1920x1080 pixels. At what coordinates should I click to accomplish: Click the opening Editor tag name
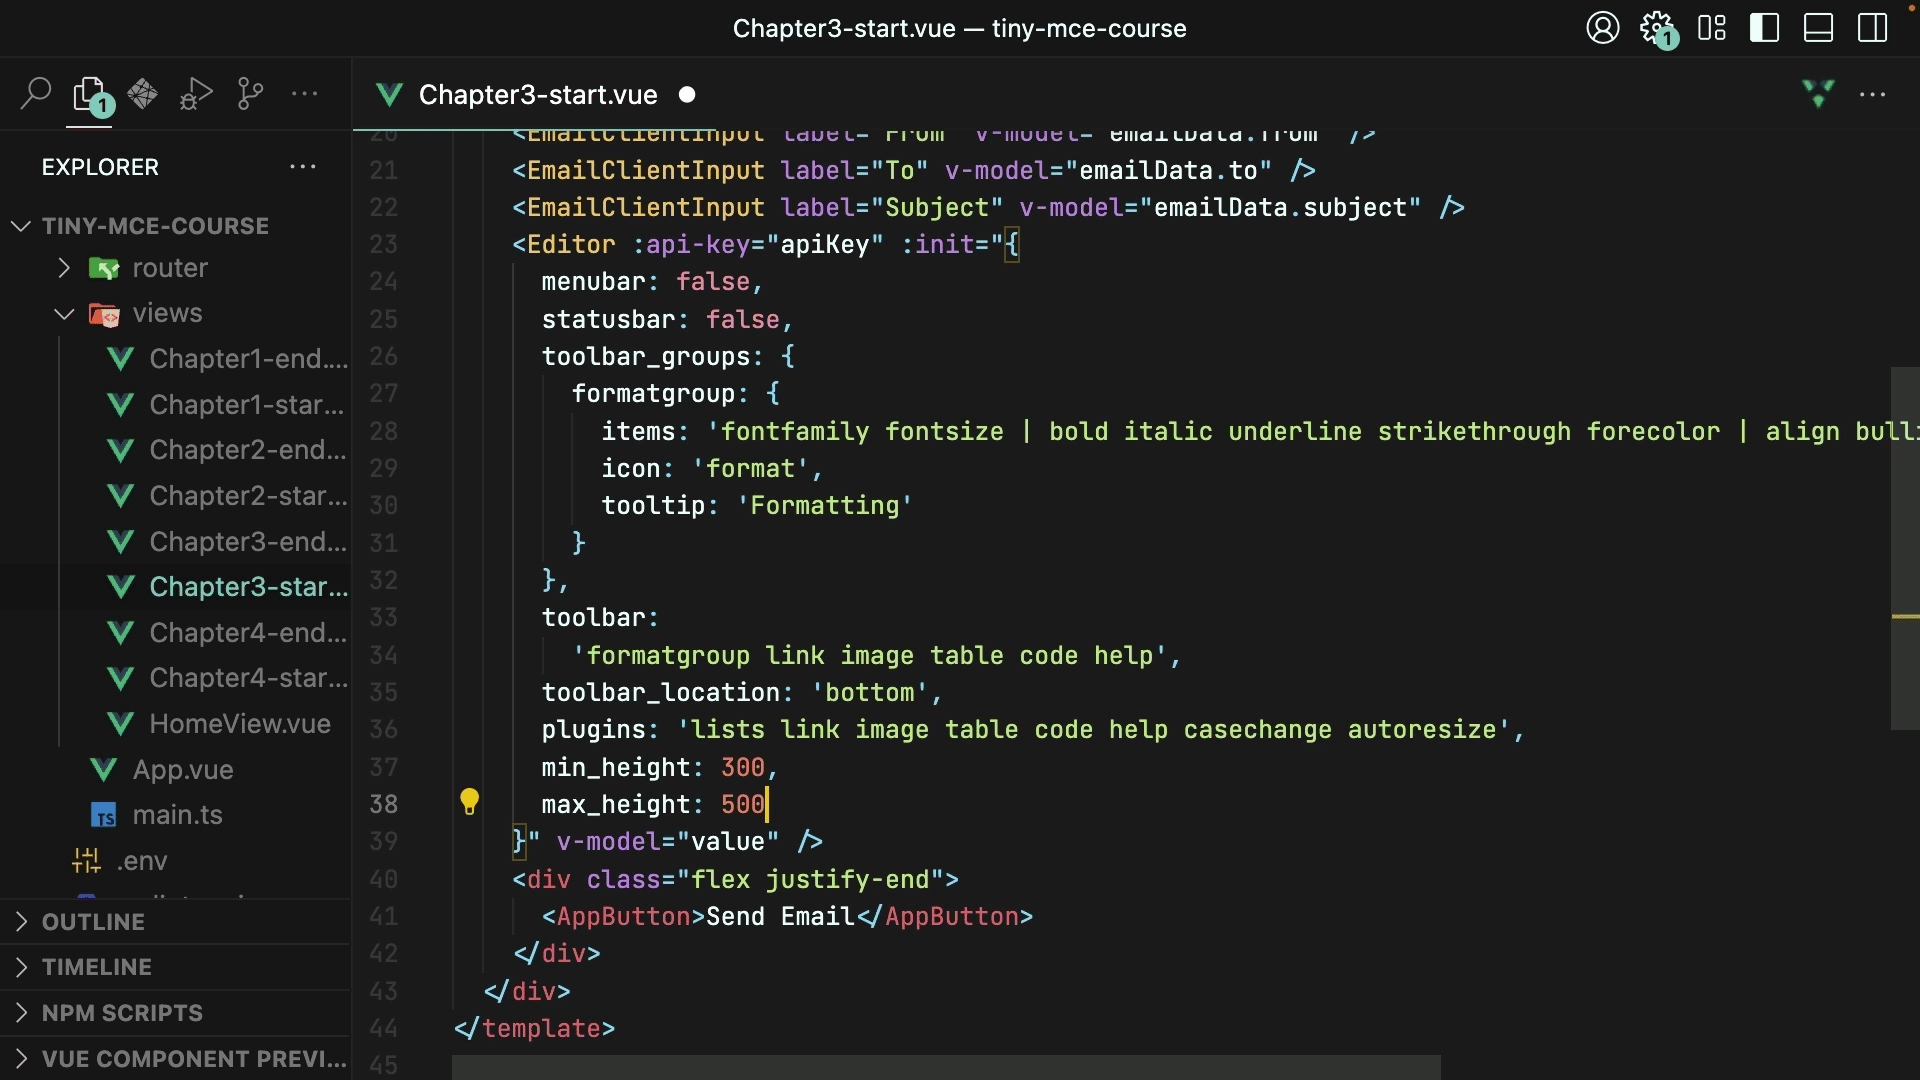point(571,245)
